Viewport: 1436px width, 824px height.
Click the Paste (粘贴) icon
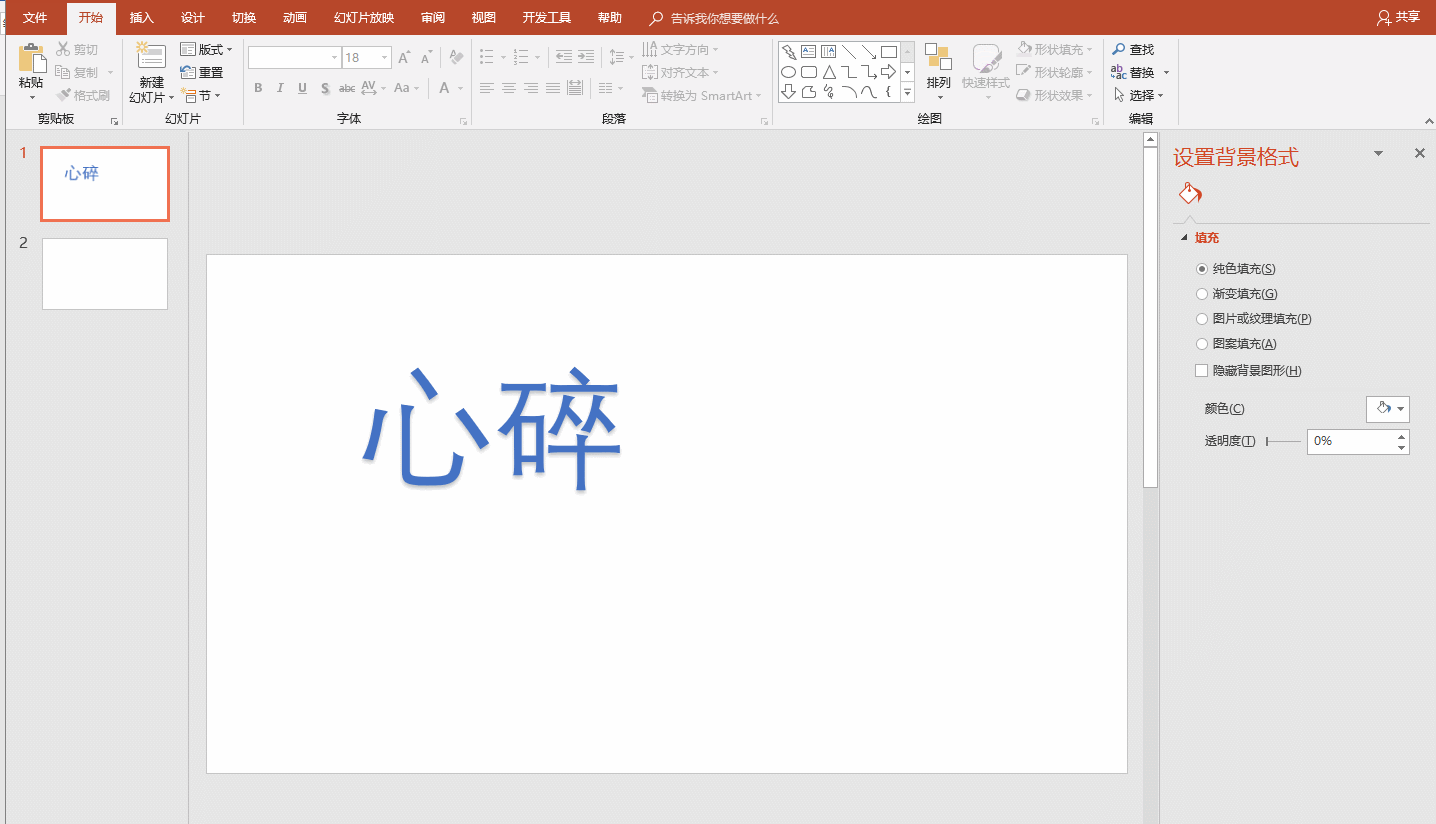coord(31,60)
